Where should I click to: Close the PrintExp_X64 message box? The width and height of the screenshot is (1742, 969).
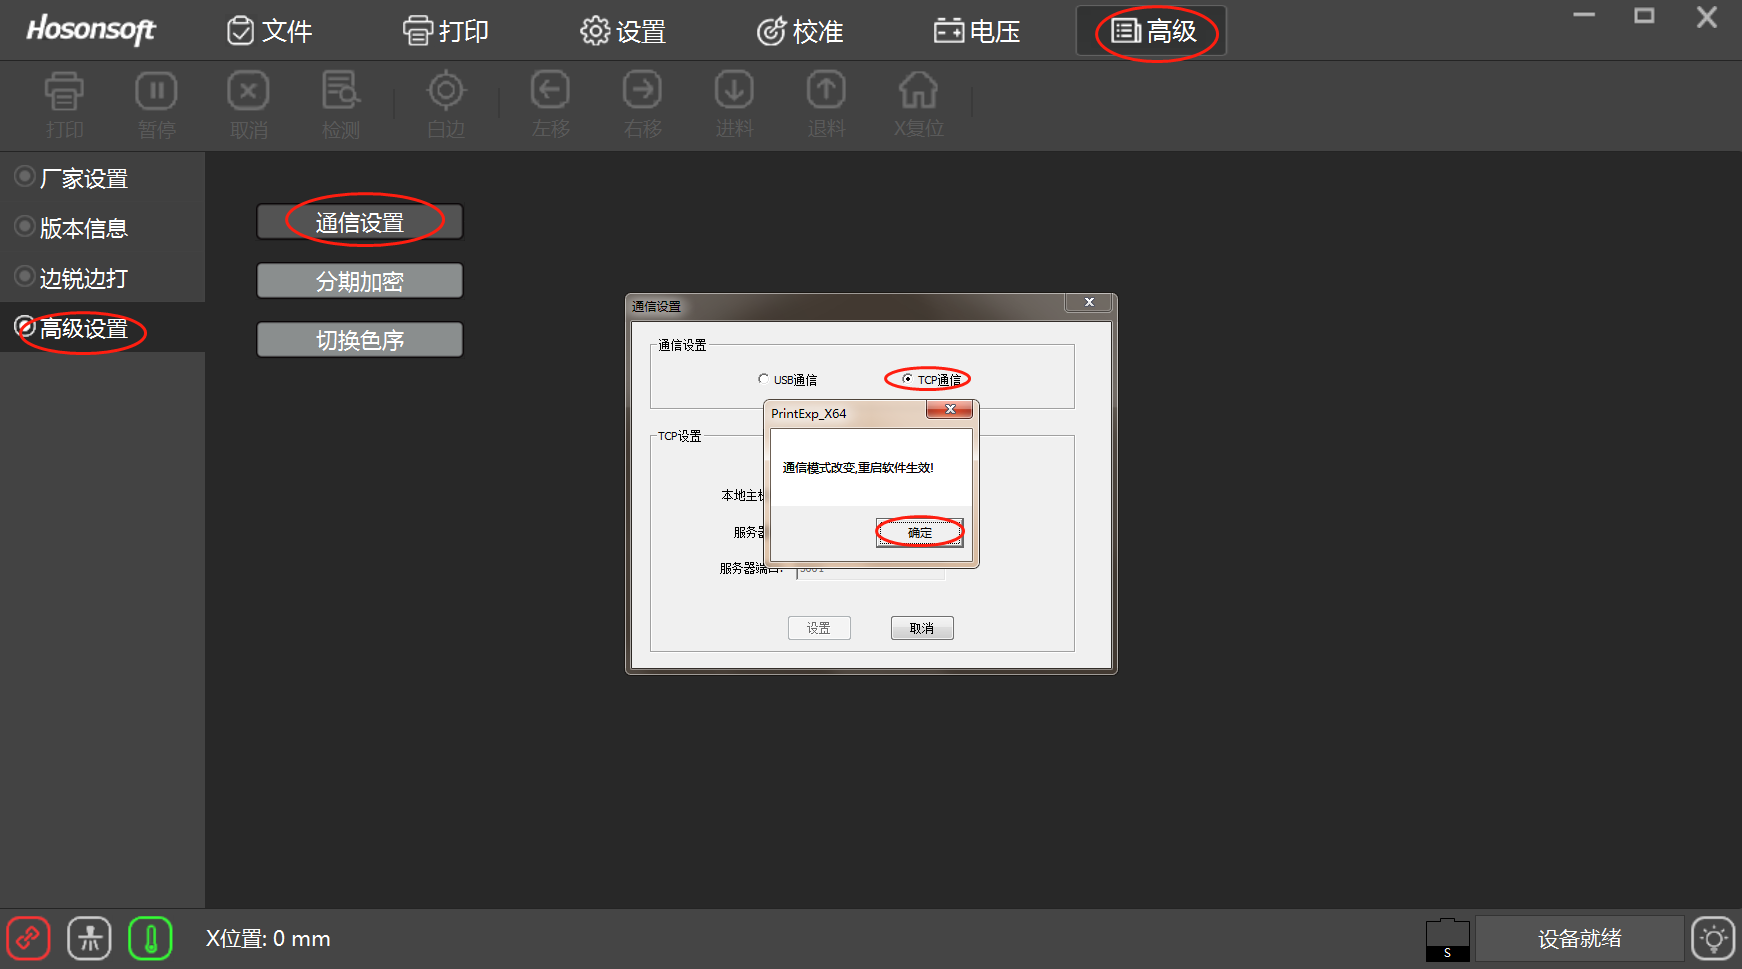(x=949, y=409)
